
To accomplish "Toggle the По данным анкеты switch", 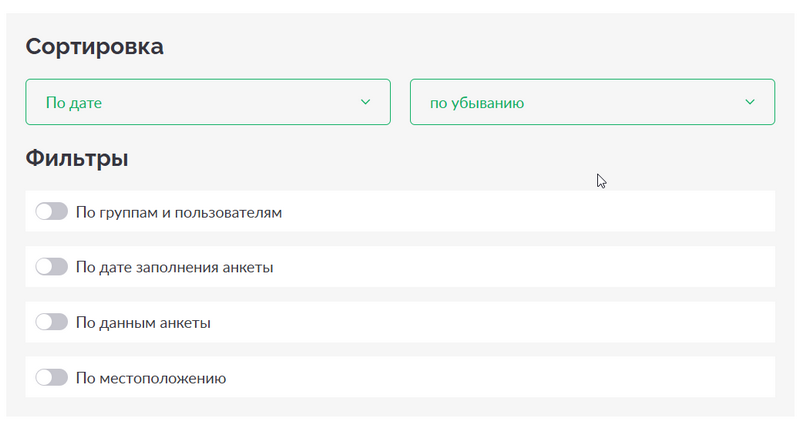I will [52, 322].
